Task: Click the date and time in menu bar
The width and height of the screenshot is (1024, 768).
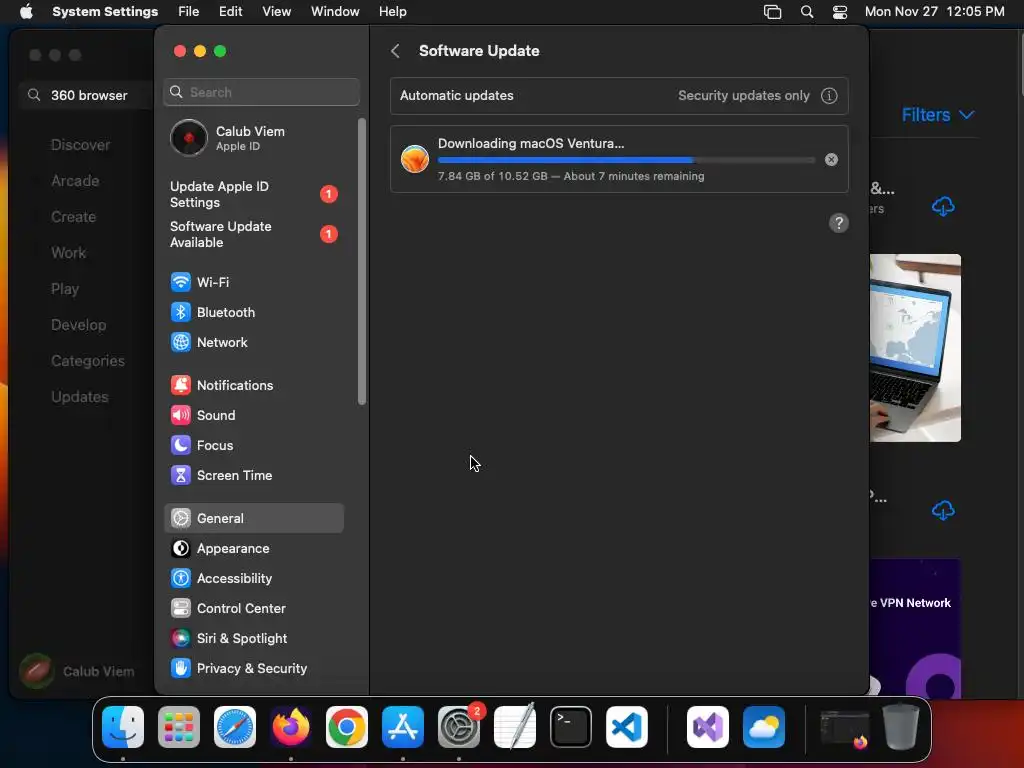Action: coord(935,12)
